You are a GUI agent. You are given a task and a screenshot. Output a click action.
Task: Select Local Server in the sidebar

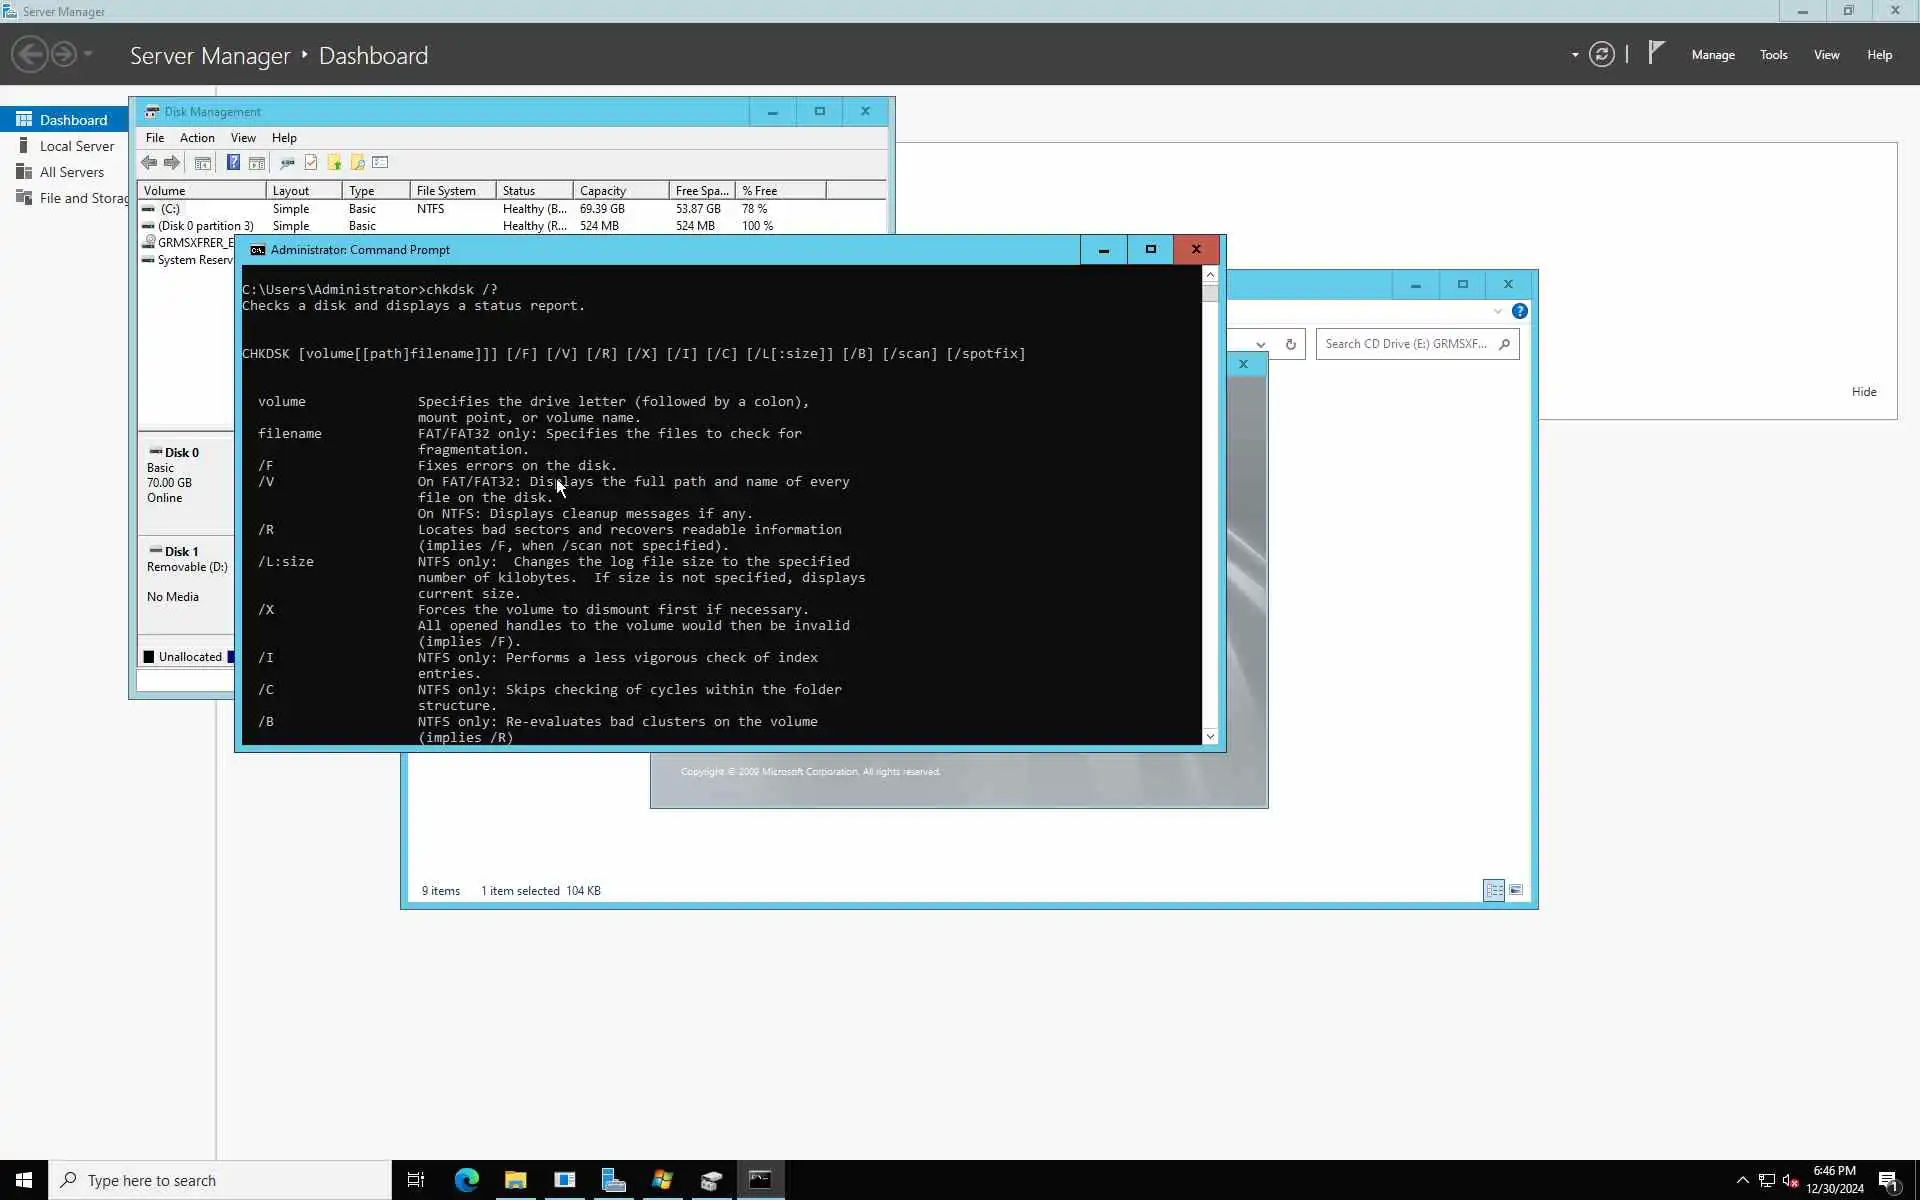(77, 146)
